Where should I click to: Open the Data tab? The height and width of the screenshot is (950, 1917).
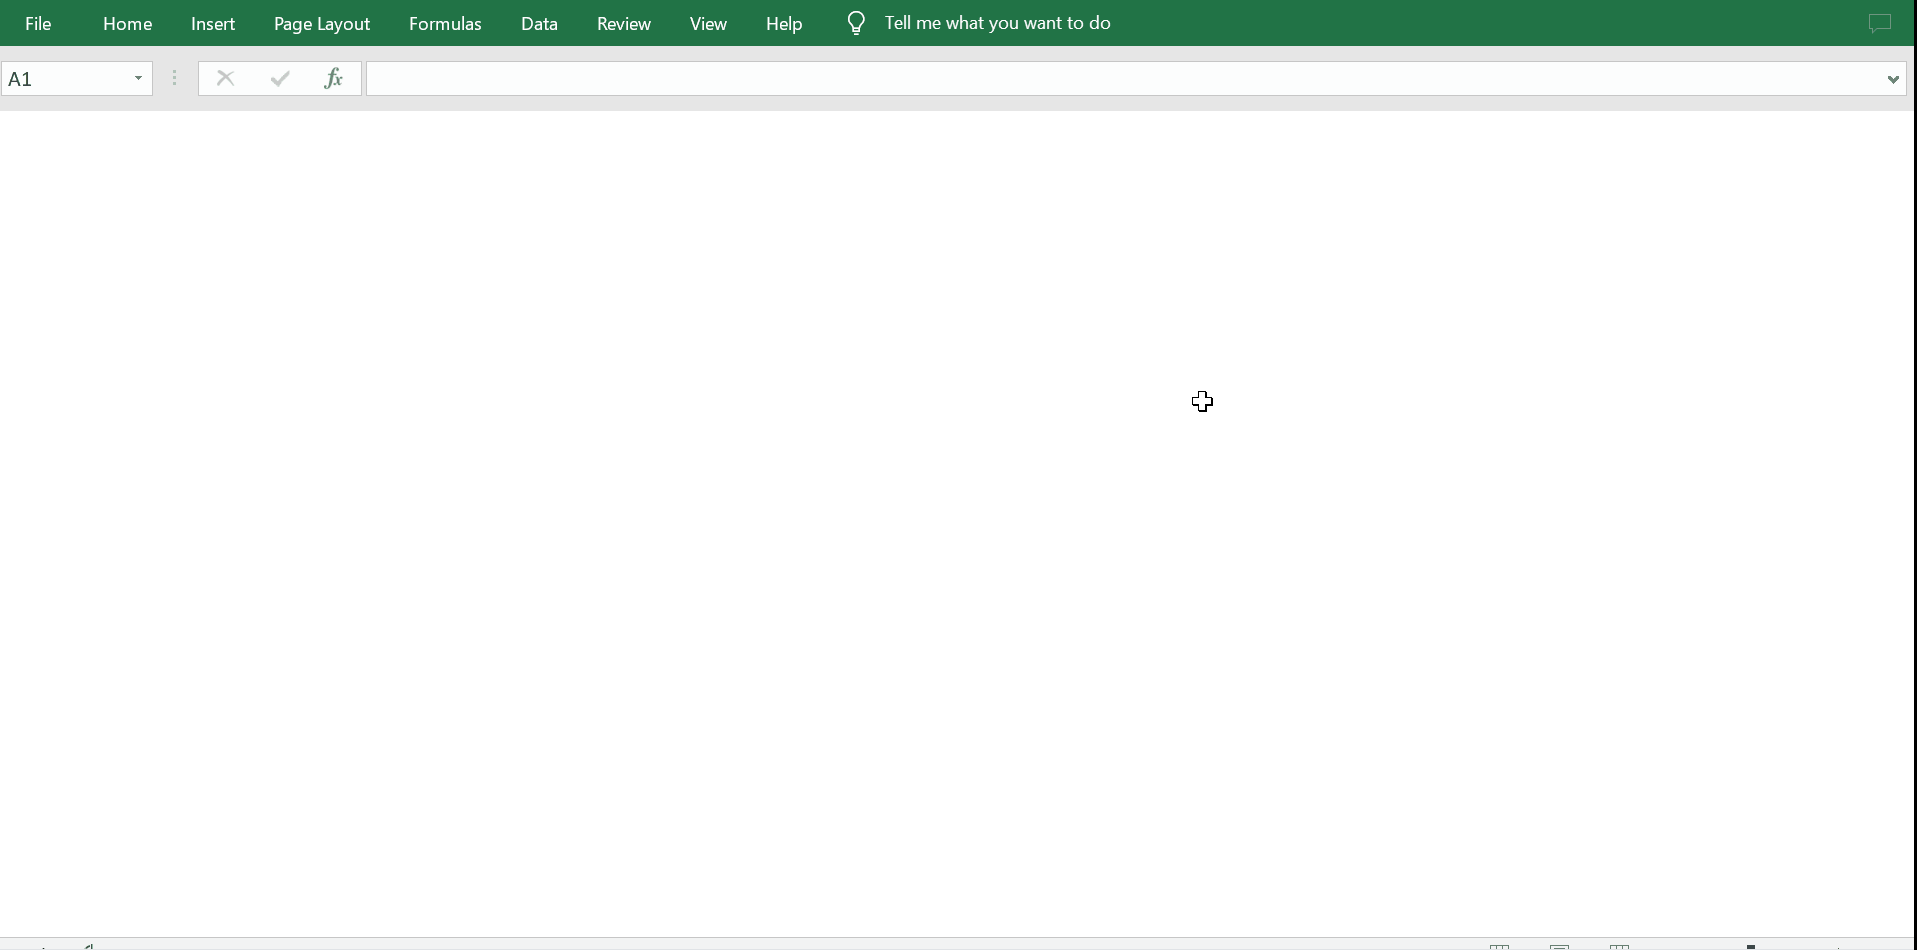point(539,23)
